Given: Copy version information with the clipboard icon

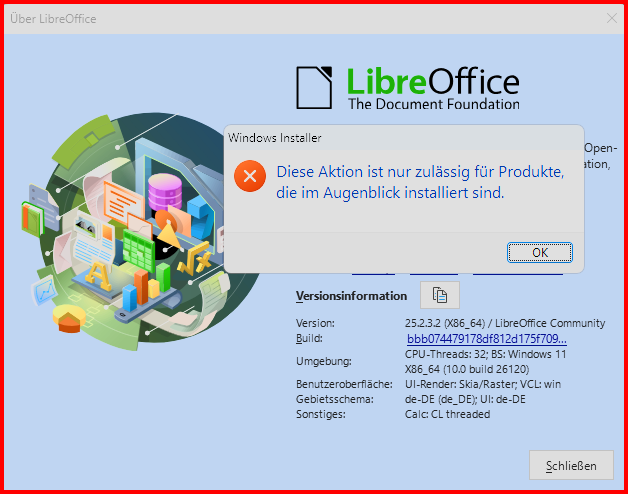Looking at the screenshot, I should [x=440, y=295].
